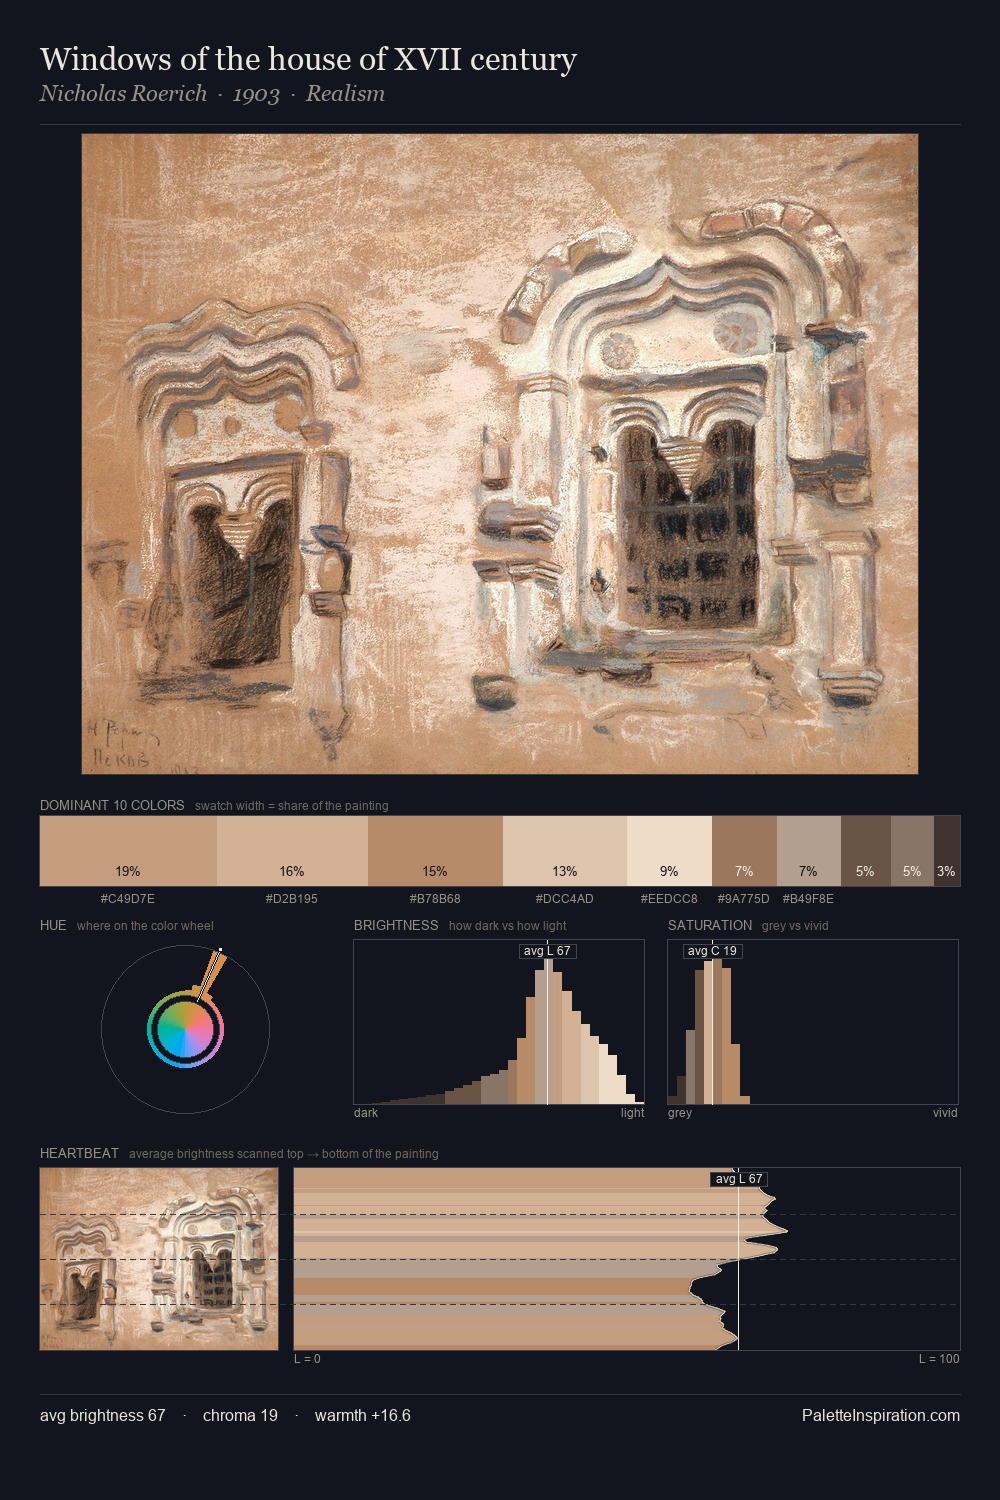
Task: Click the #C49D7E 19% color swatch
Action: point(128,851)
